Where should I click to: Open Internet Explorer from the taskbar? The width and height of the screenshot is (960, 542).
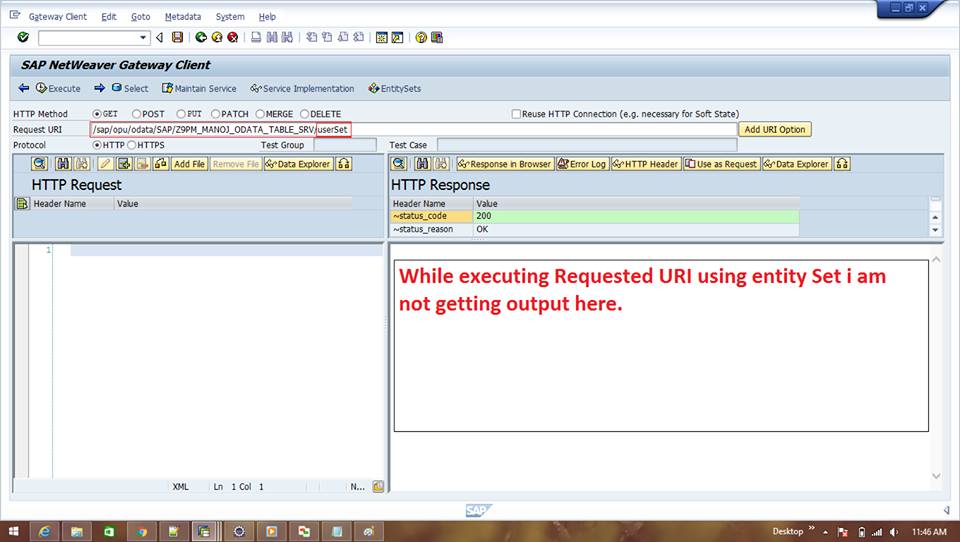pyautogui.click(x=45, y=532)
